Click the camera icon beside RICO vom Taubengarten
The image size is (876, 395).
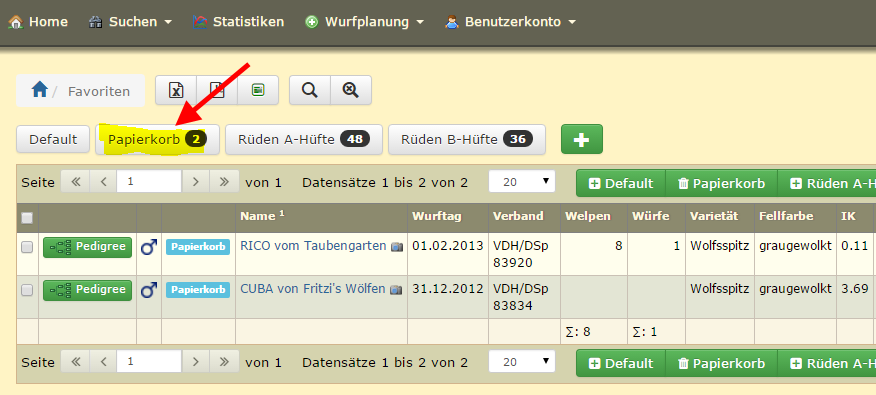click(396, 246)
